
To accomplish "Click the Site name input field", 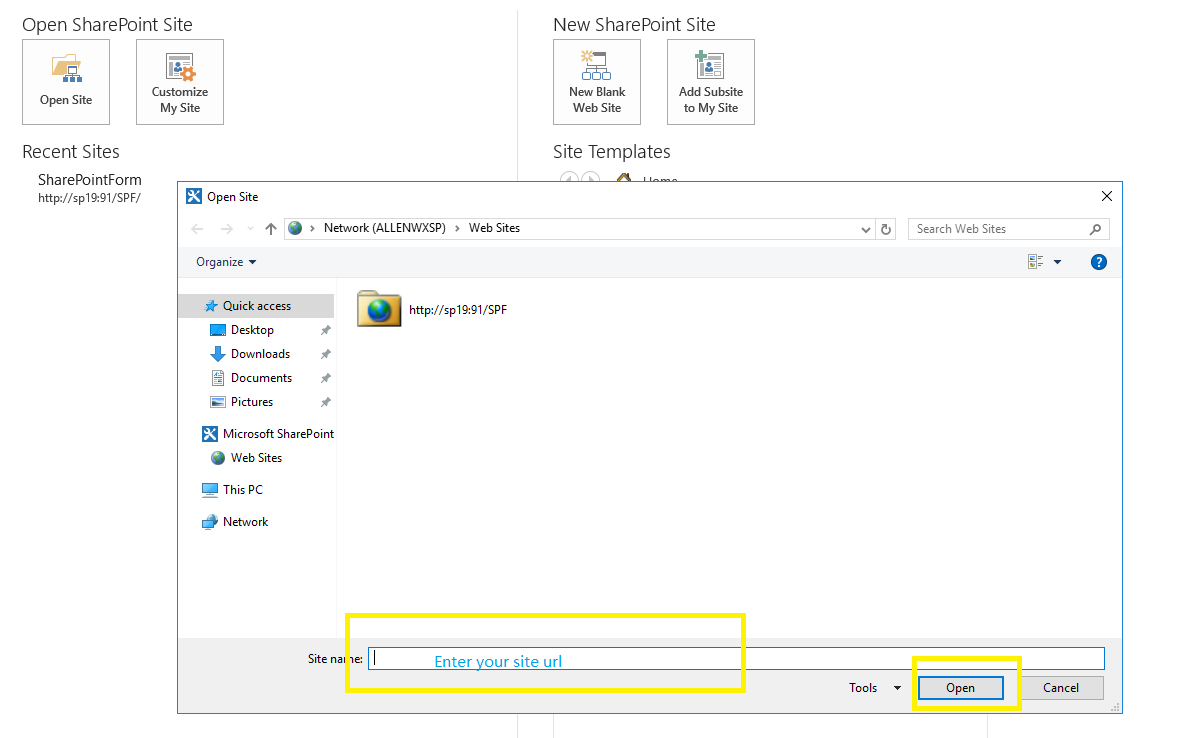I will 736,659.
